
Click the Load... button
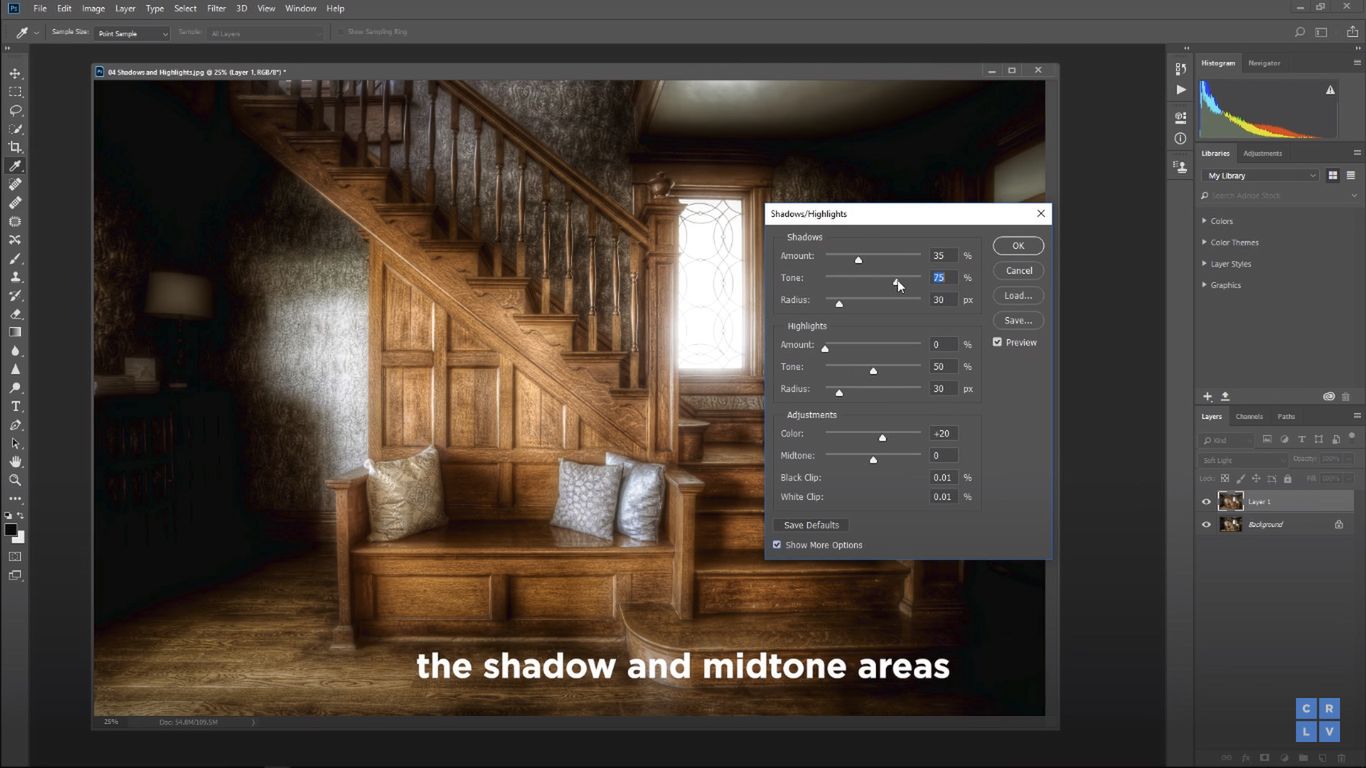(x=1018, y=296)
